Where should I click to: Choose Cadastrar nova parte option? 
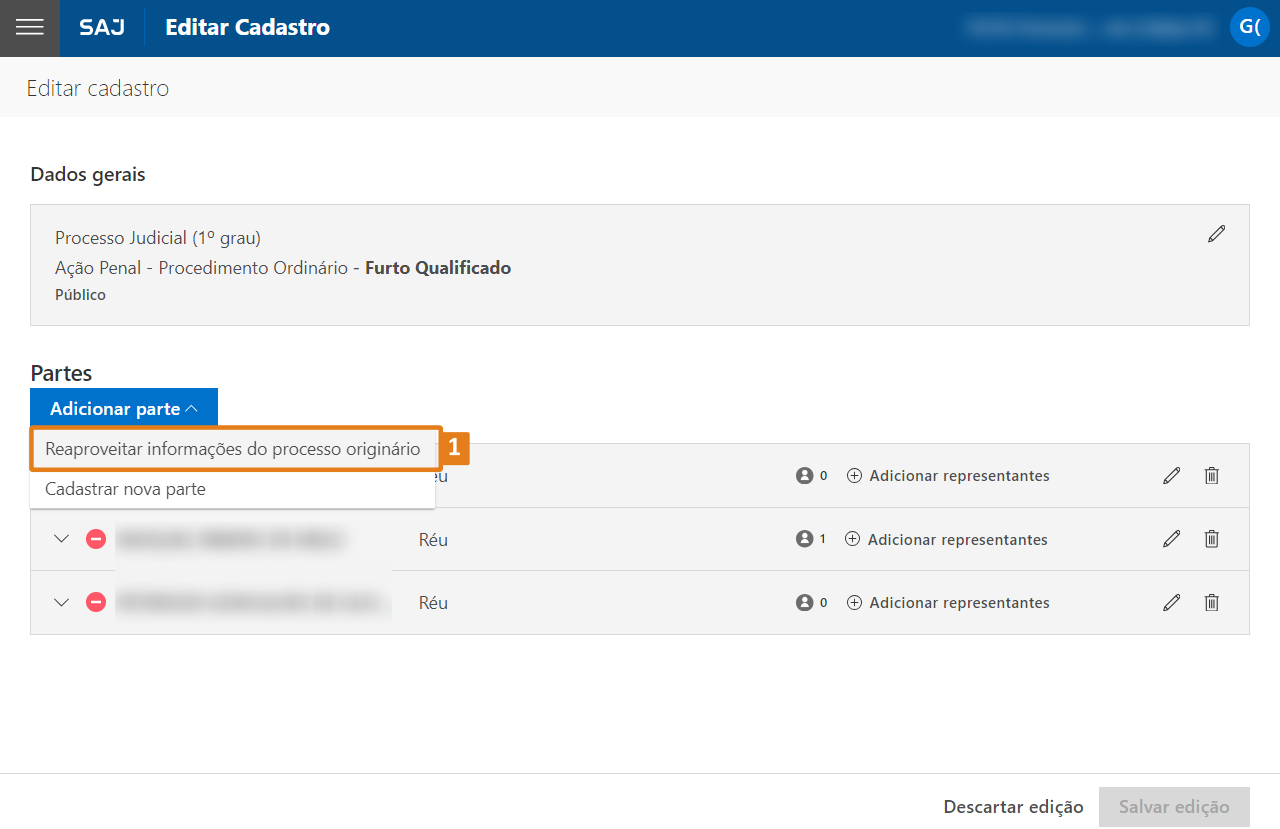[x=125, y=489]
